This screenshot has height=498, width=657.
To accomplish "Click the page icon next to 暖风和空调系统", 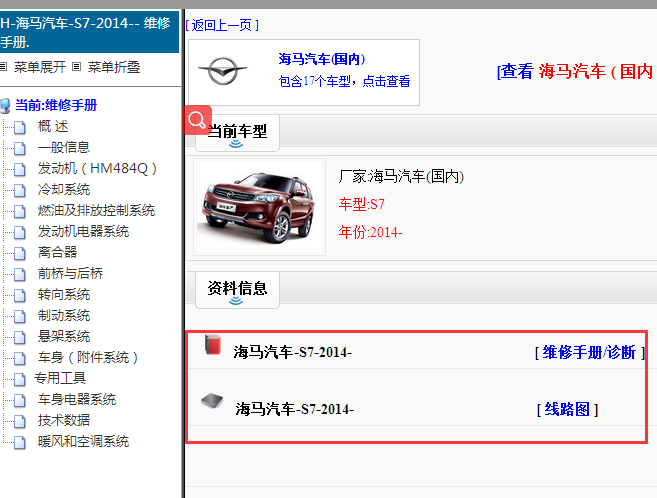I will point(19,442).
